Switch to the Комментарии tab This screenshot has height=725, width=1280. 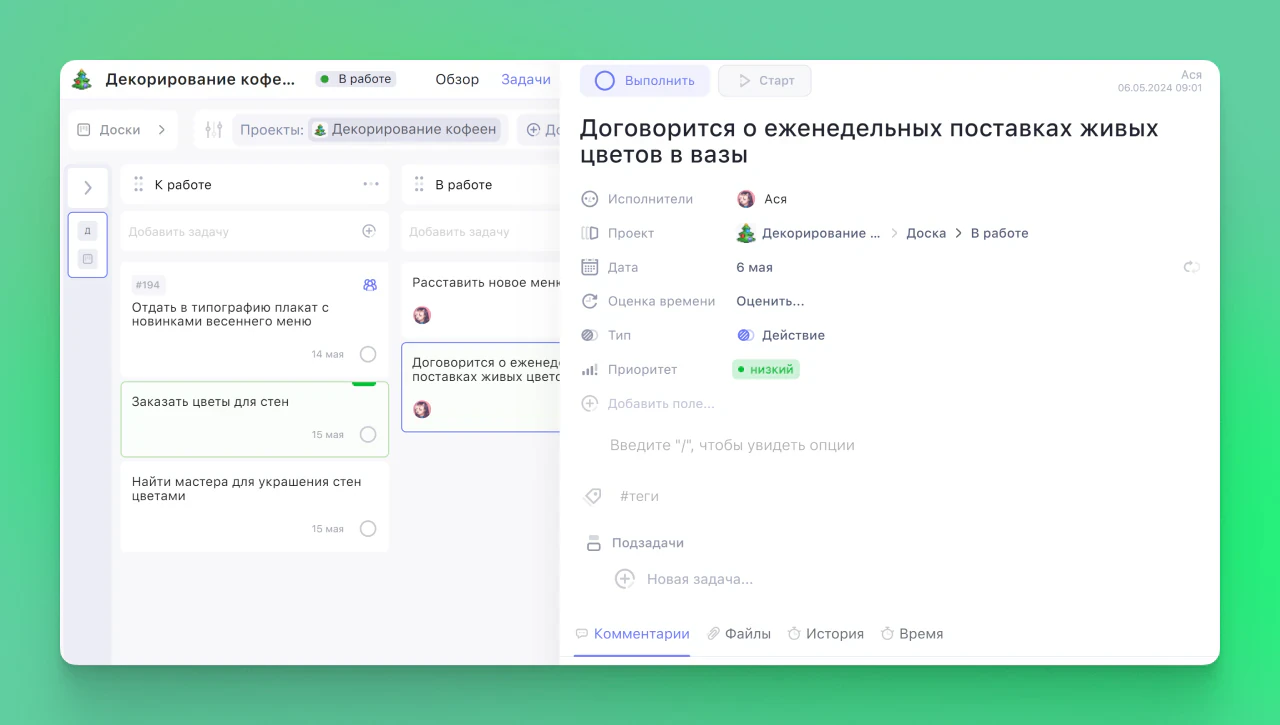click(632, 633)
